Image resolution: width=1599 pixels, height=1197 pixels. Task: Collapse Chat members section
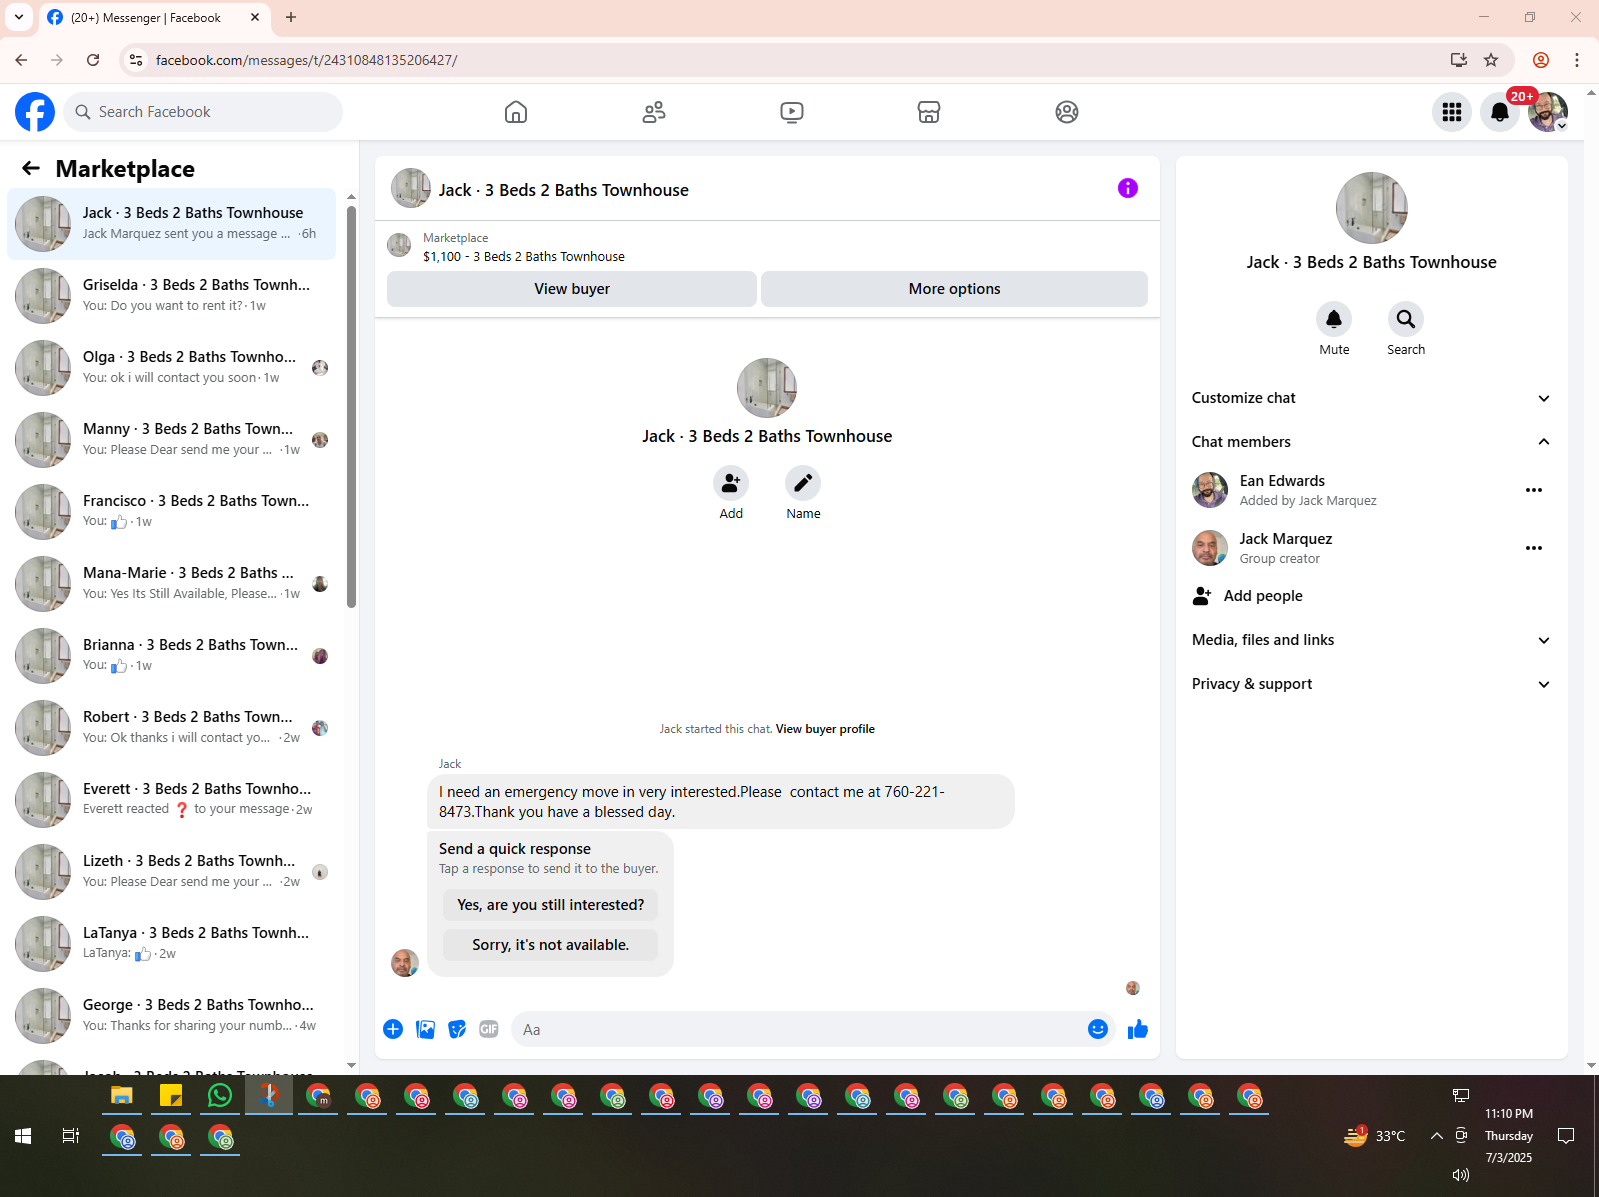pyautogui.click(x=1371, y=442)
